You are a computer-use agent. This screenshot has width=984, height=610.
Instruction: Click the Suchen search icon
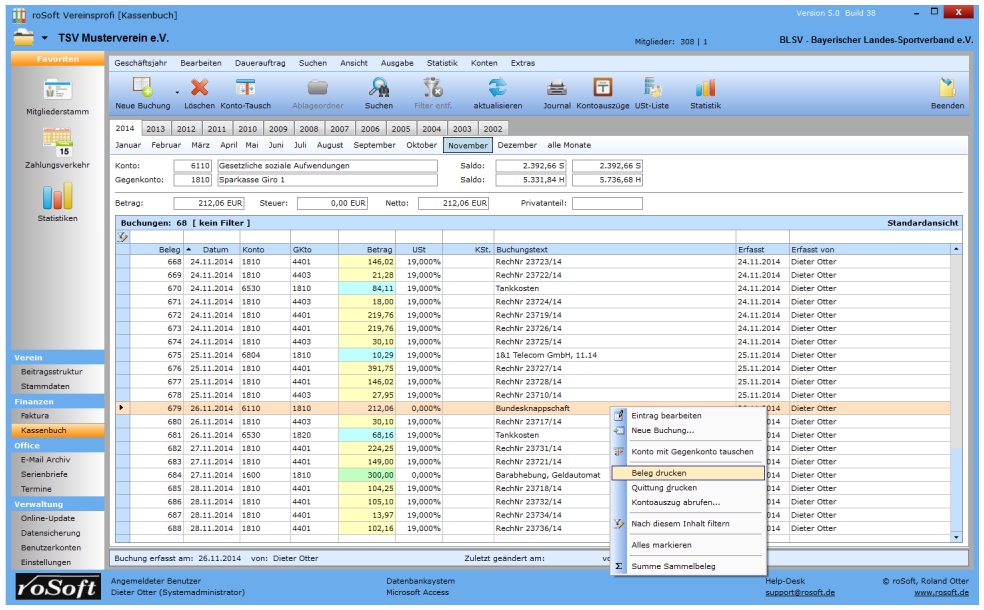click(378, 88)
